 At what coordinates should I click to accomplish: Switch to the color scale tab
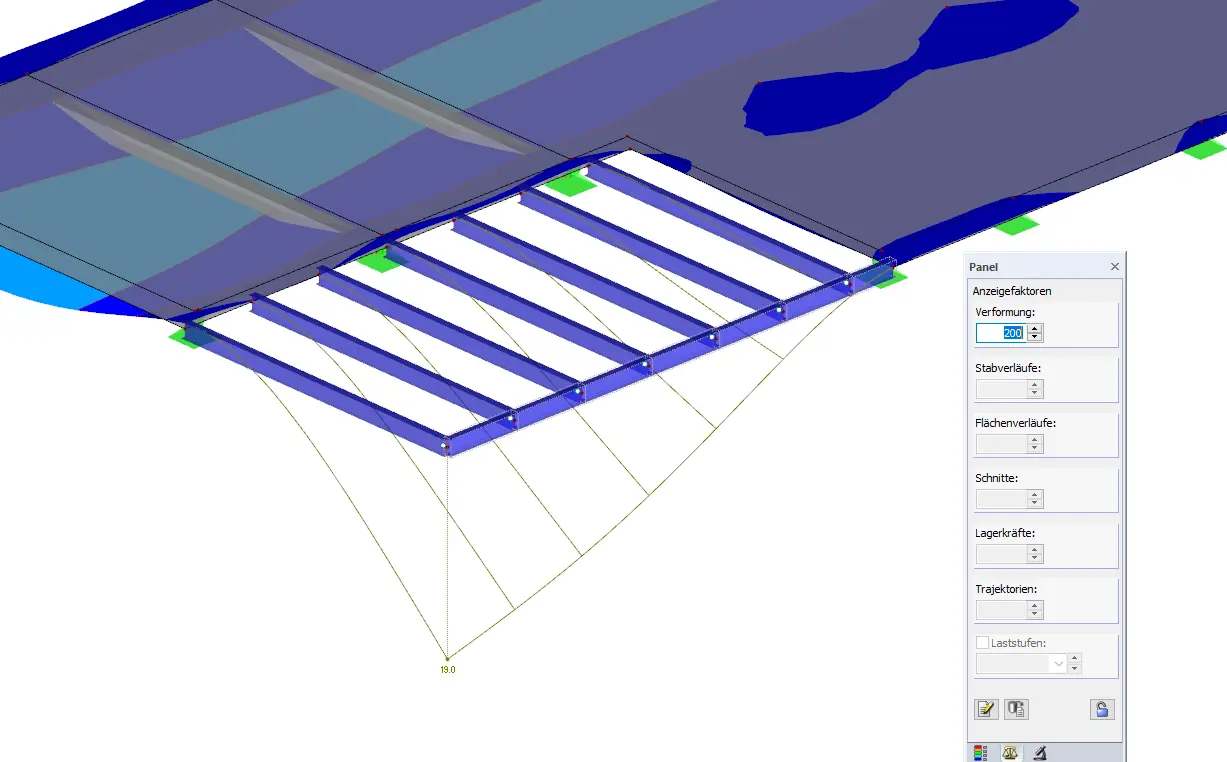[978, 752]
